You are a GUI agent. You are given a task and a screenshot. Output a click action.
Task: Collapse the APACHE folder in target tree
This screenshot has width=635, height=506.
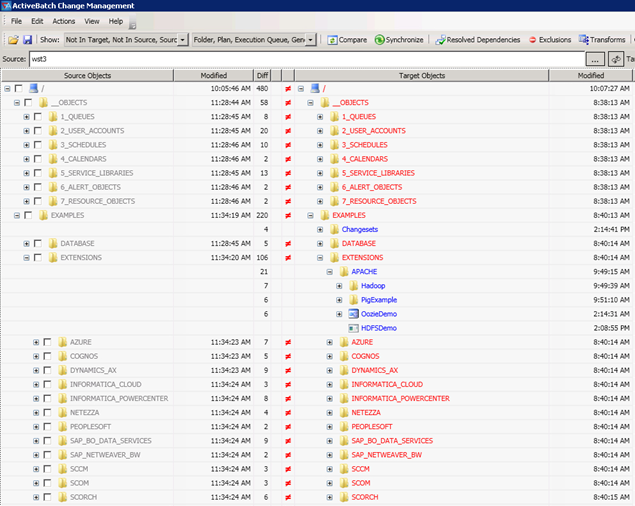(327, 272)
